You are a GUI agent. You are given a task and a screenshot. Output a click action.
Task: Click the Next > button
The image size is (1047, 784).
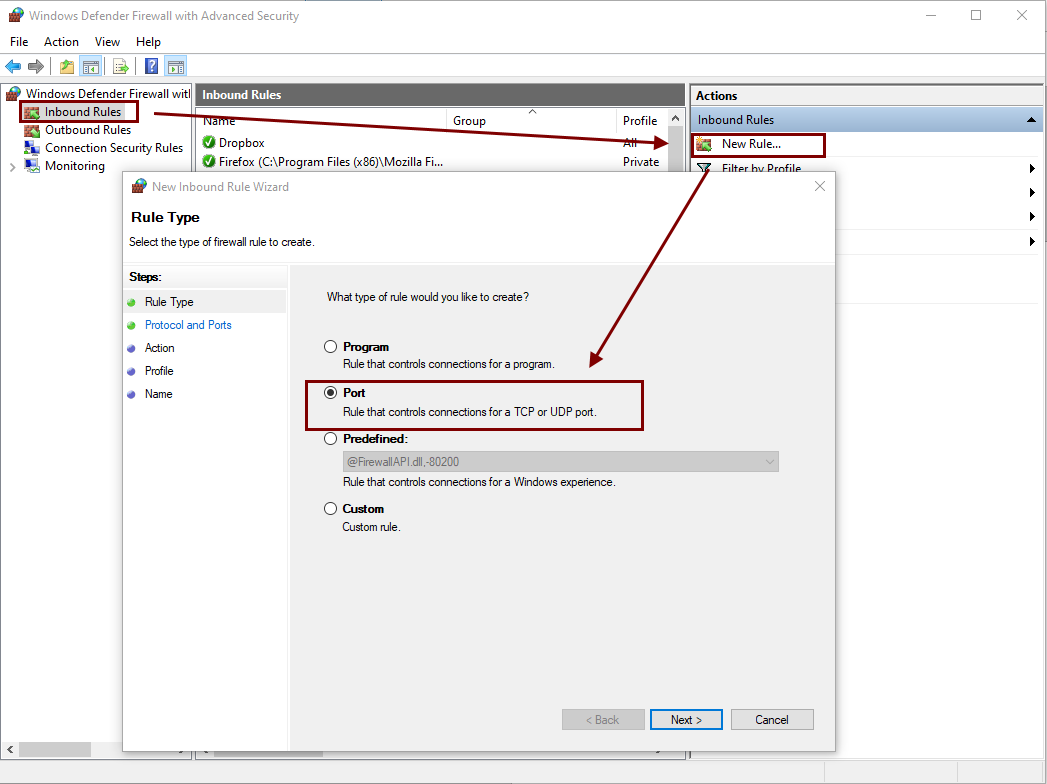tap(686, 720)
